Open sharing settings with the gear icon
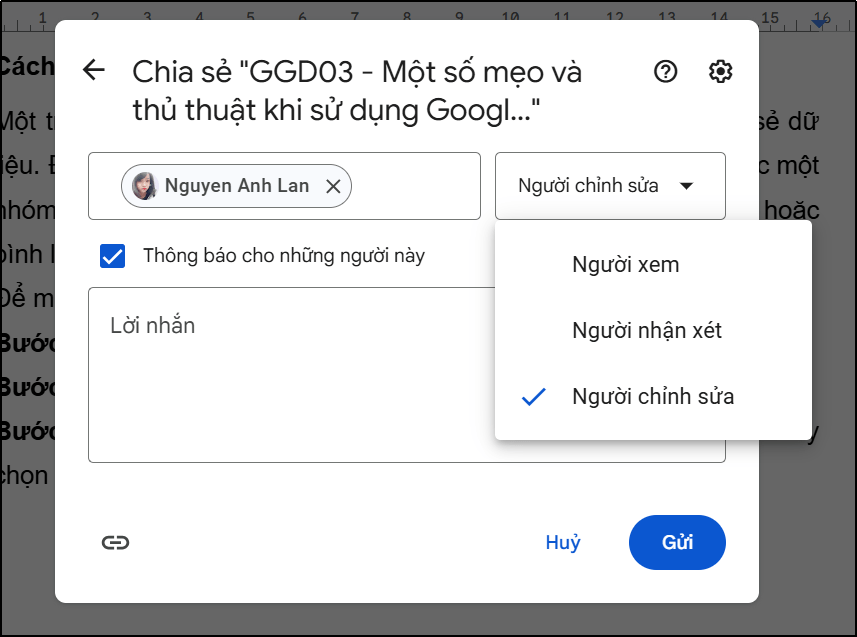 pyautogui.click(x=720, y=71)
